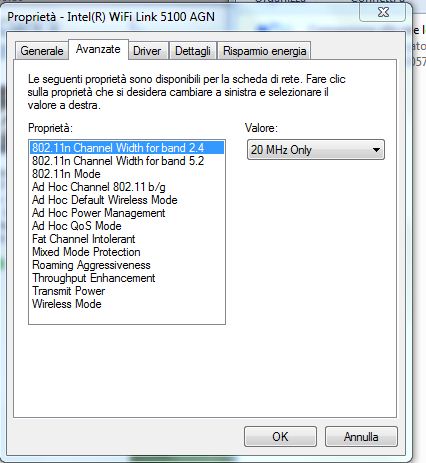Select Wireless Mode property
This screenshot has height=463, width=426.
pyautogui.click(x=127, y=304)
